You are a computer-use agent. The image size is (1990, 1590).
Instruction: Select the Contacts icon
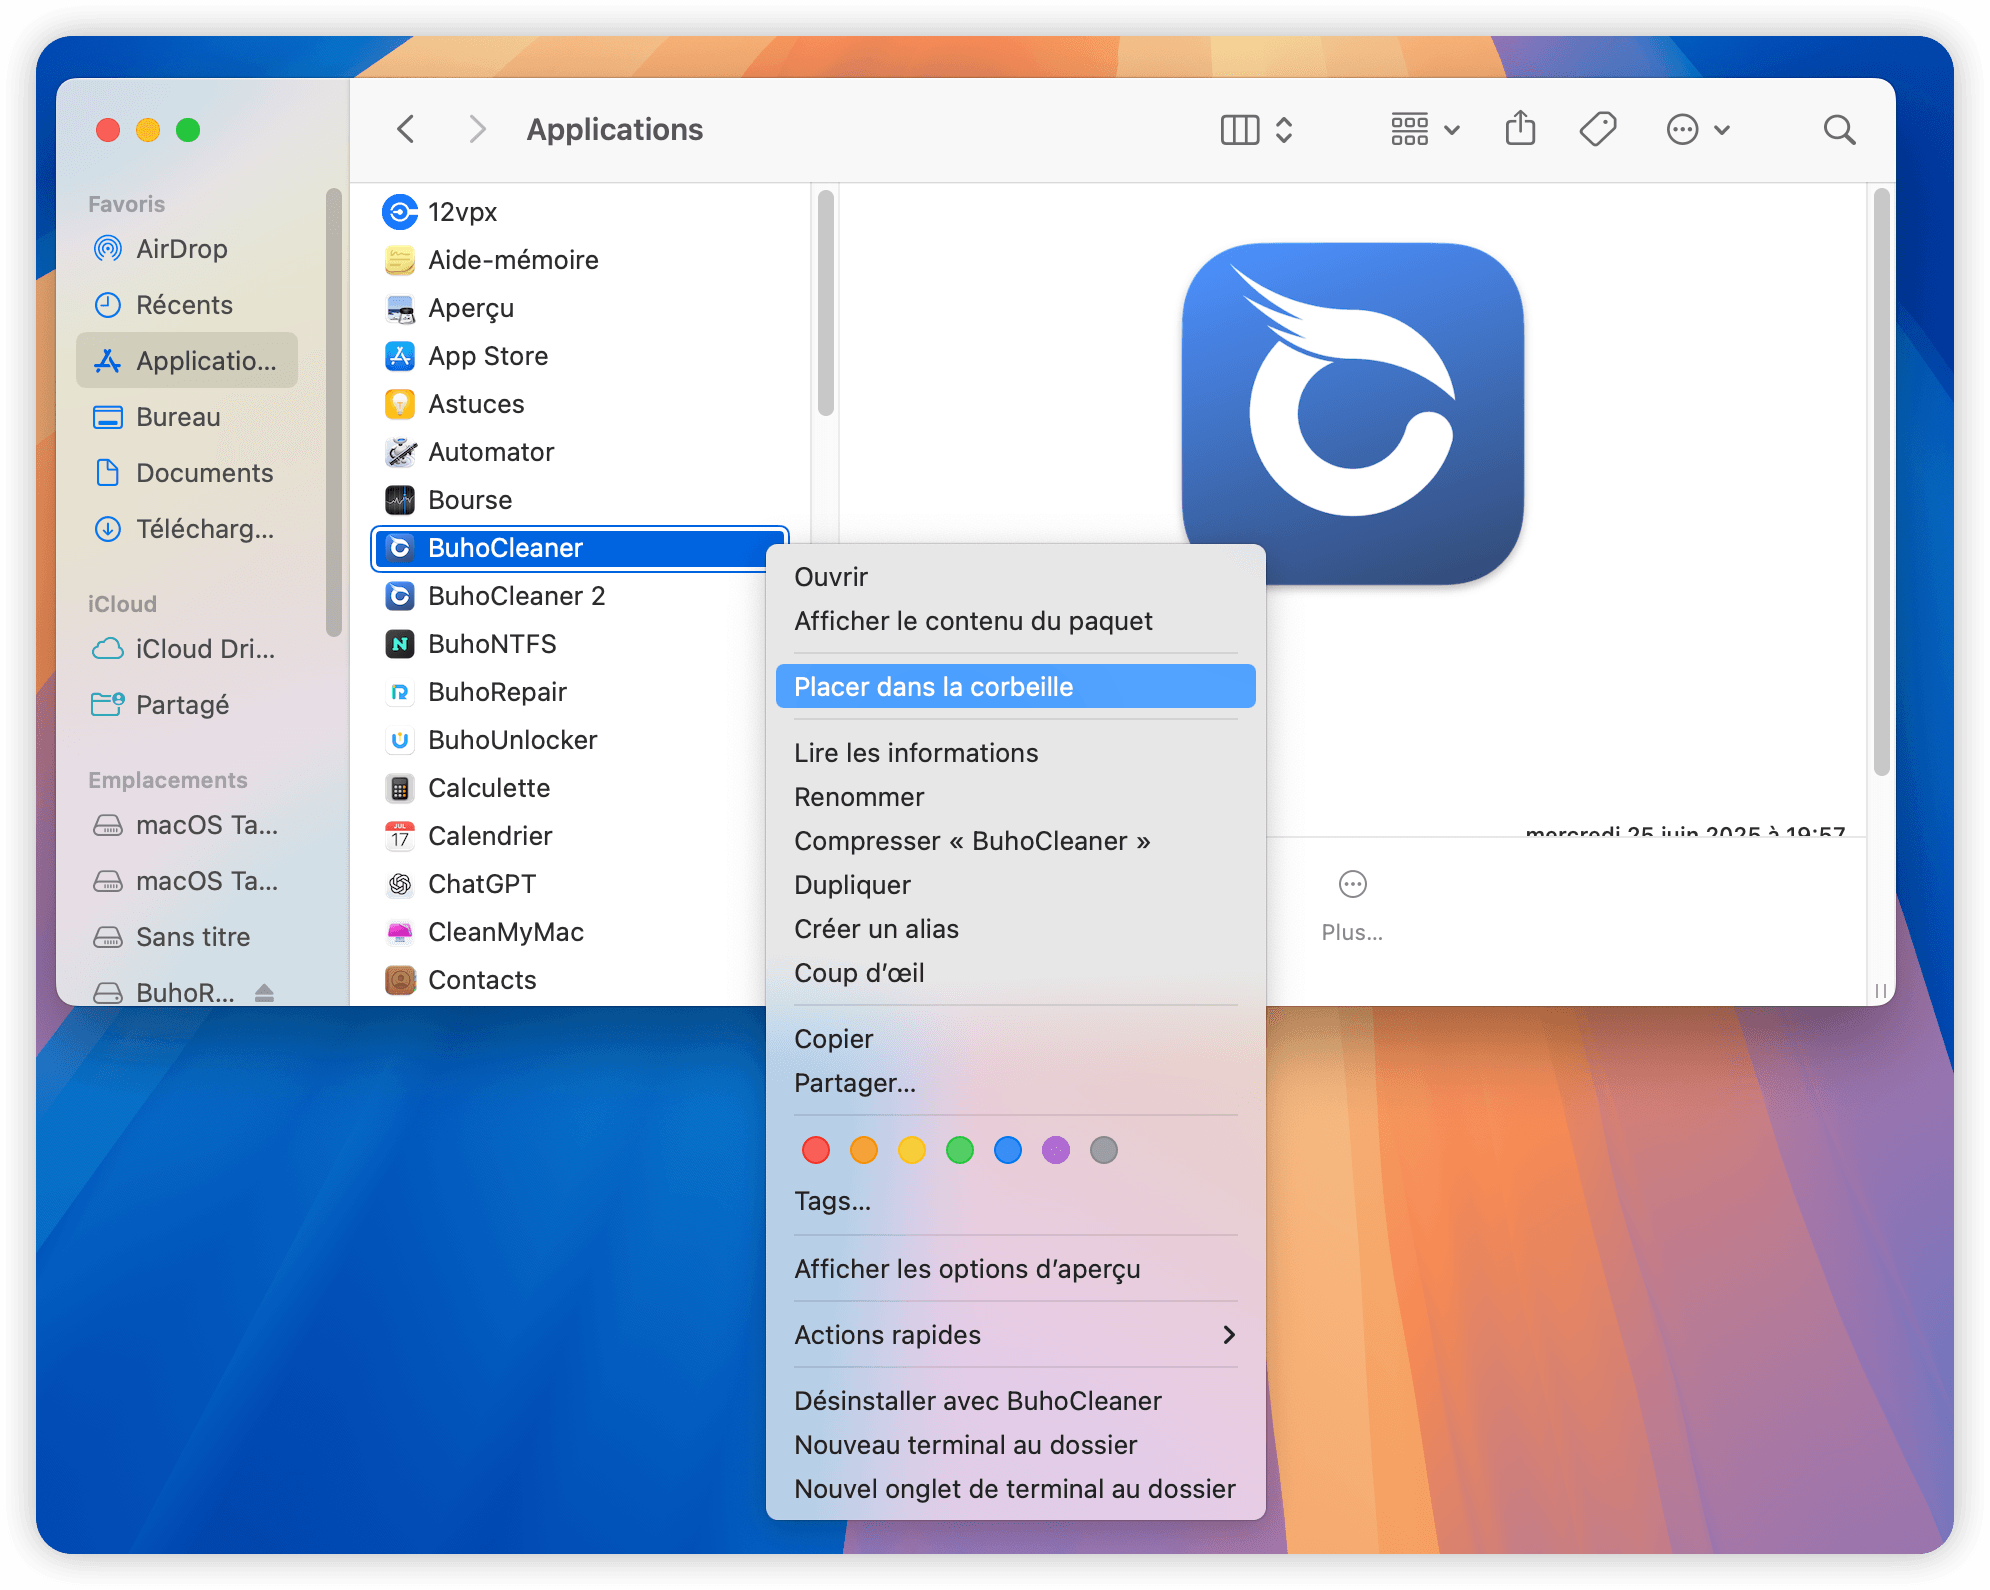tap(400, 980)
